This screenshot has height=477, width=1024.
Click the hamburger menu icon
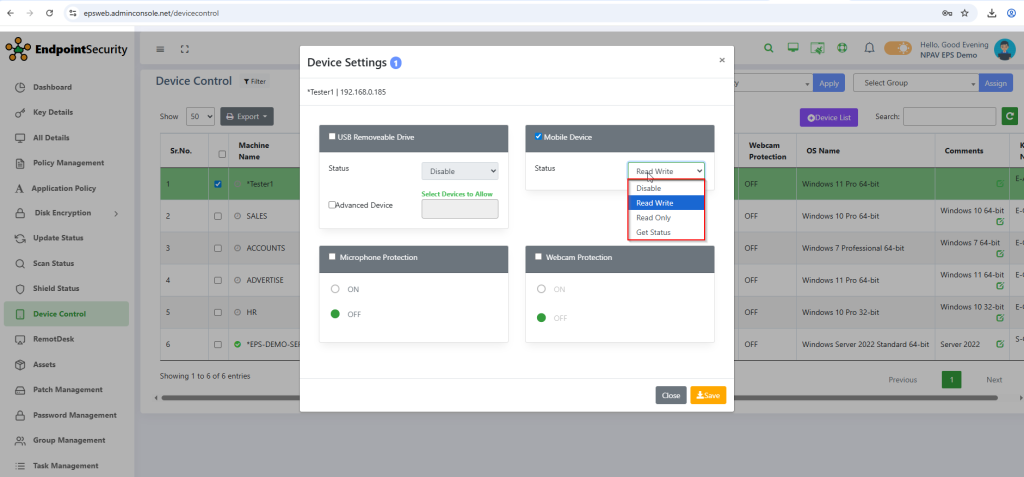click(x=160, y=49)
